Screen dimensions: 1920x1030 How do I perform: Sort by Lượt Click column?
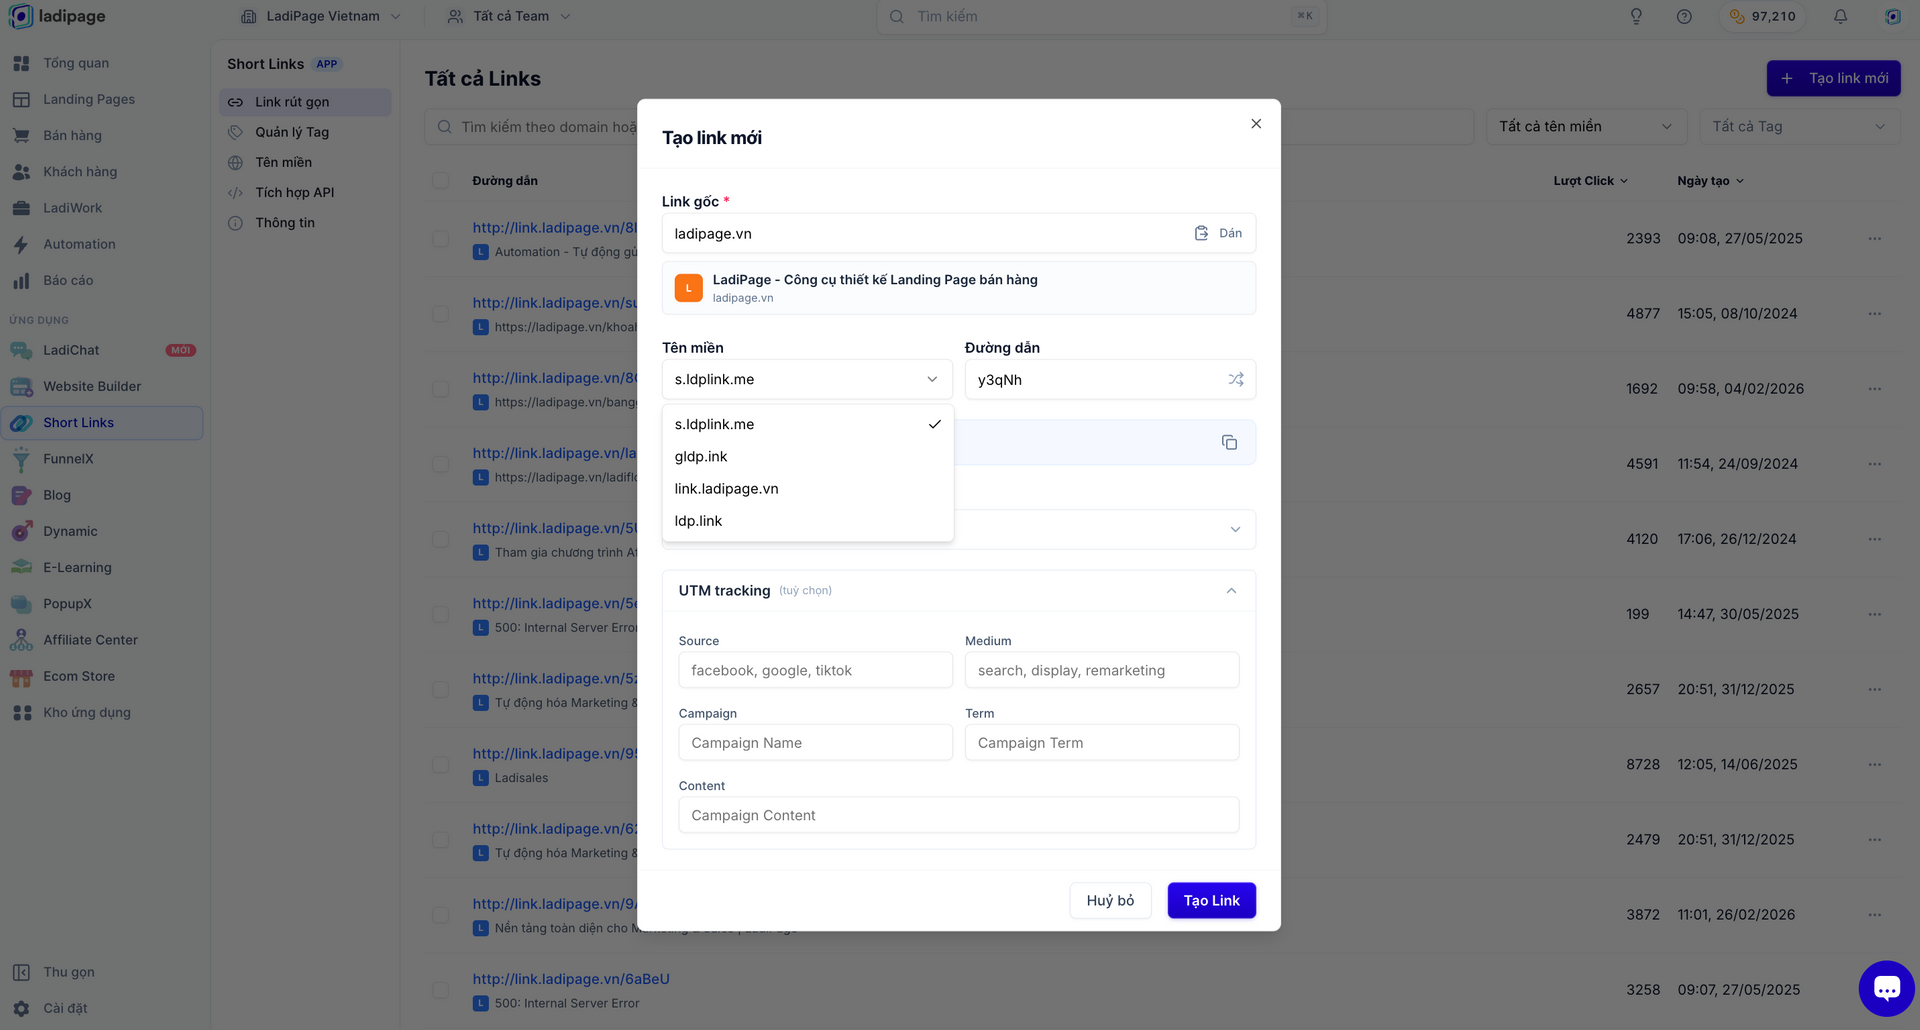[1590, 181]
